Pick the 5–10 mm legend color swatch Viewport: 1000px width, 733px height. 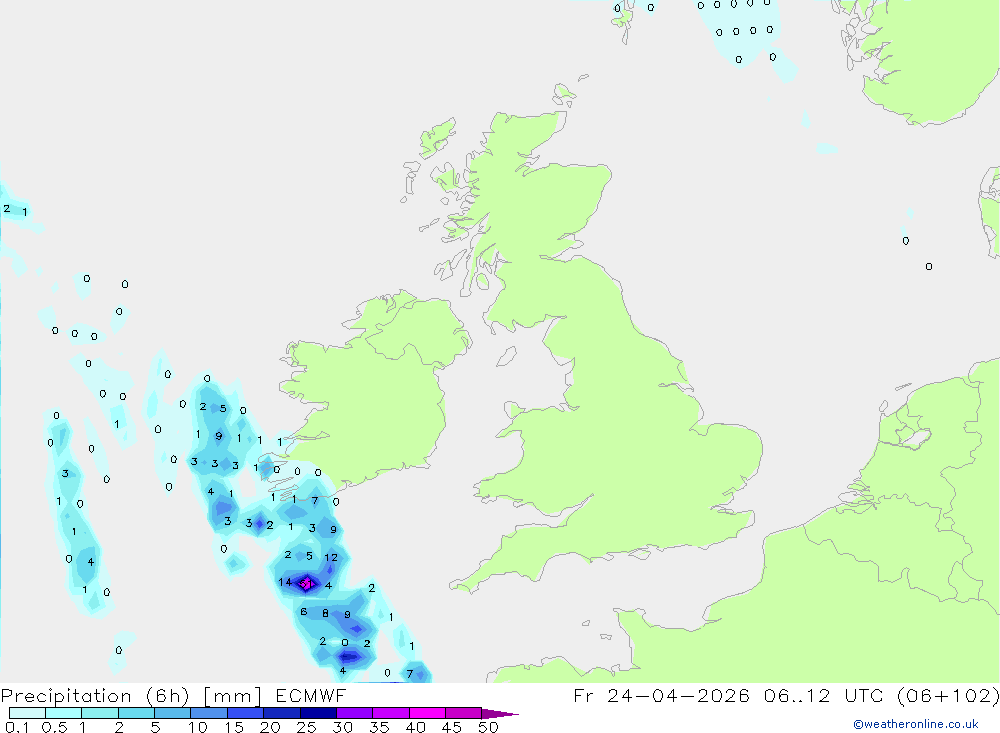click(x=173, y=713)
